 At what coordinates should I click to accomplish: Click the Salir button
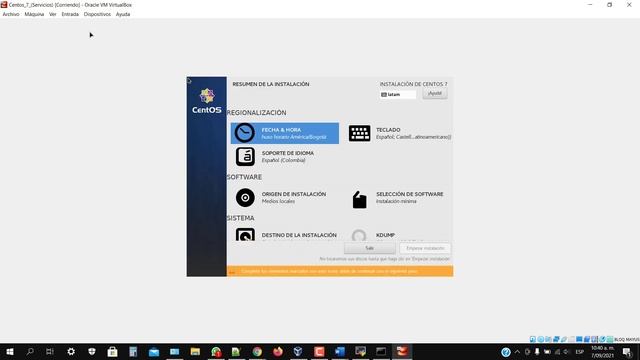pyautogui.click(x=369, y=248)
